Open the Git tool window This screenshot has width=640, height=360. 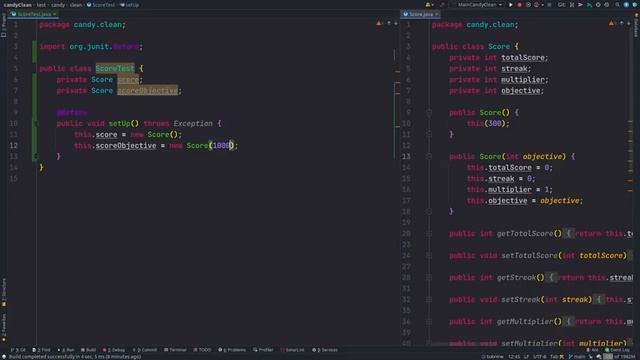point(18,350)
